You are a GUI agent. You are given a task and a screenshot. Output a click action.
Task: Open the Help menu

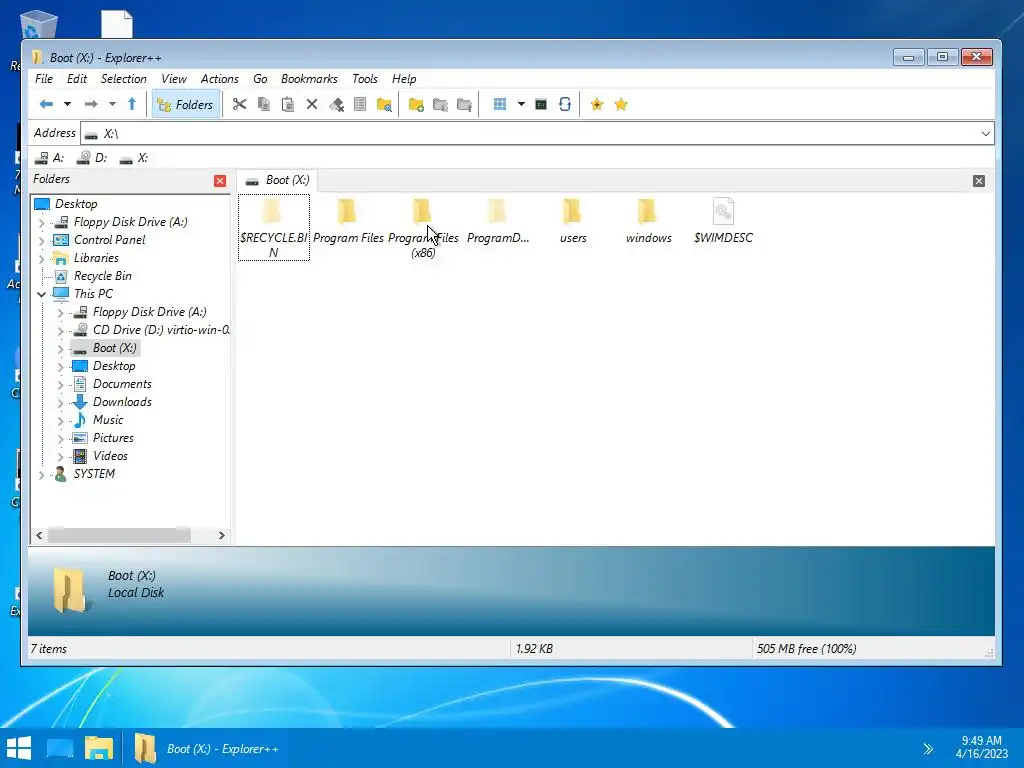coord(404,79)
